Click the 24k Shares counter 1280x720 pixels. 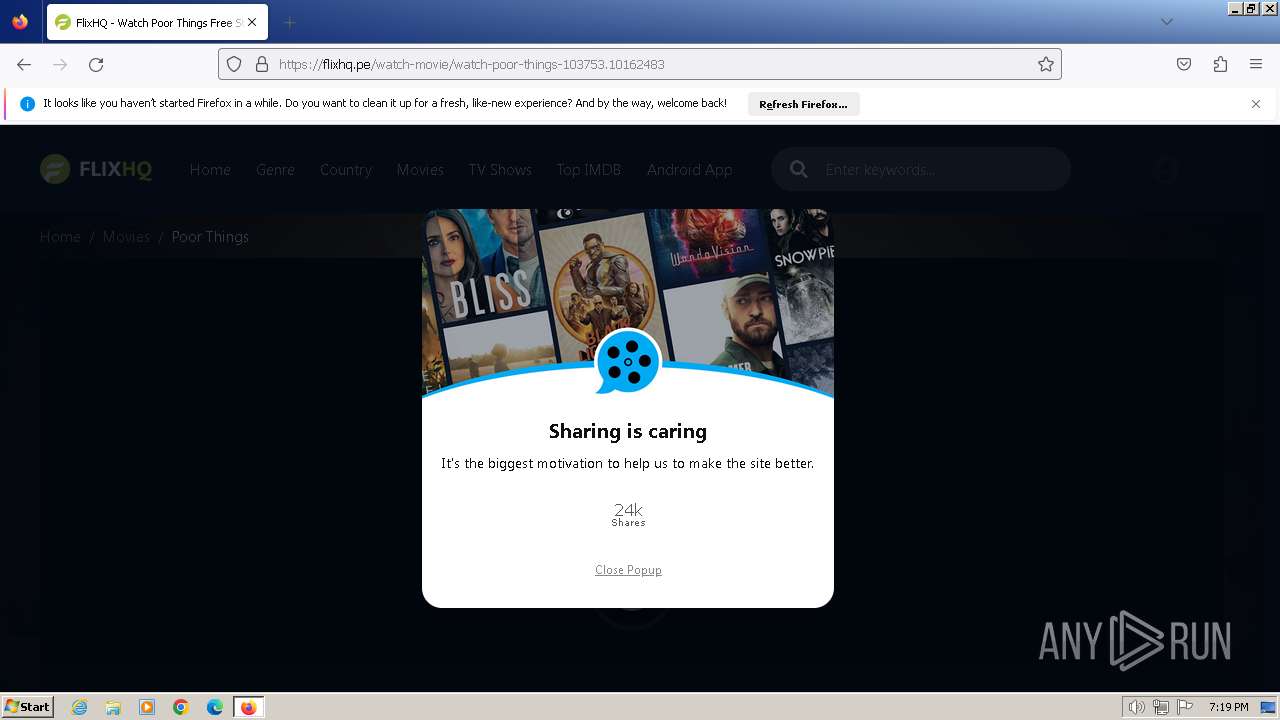pyautogui.click(x=628, y=514)
